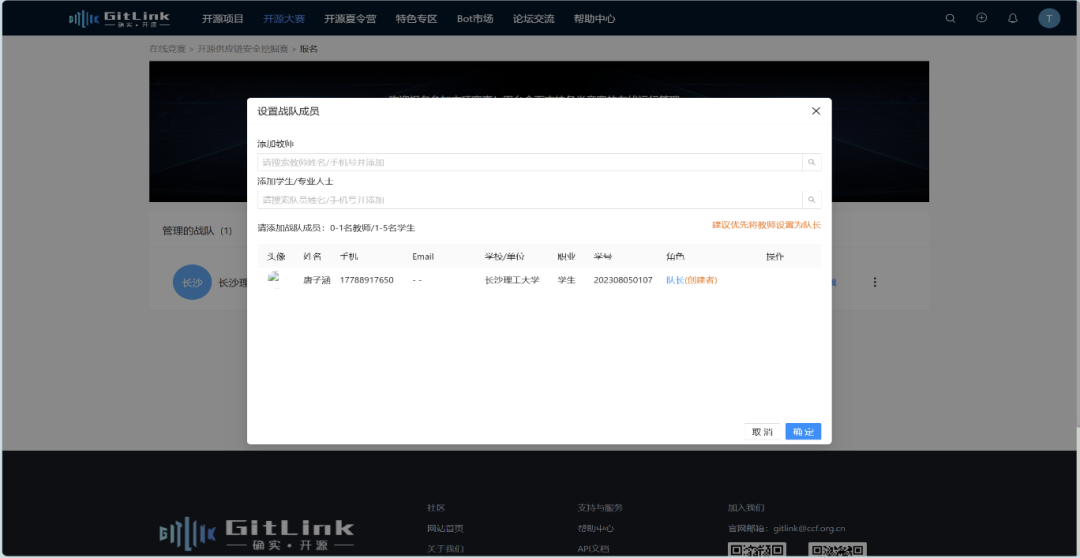Click the 学生 occupation cell
Screen dimensions: 1080x558
point(566,280)
